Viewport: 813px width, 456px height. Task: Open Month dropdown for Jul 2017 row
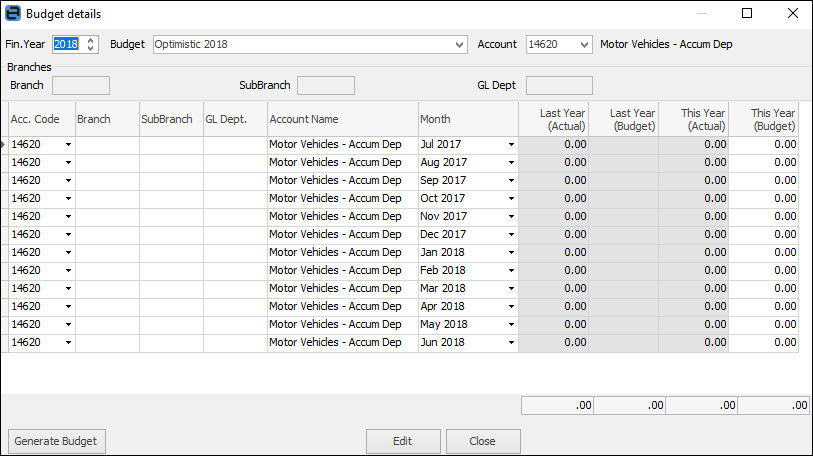pyautogui.click(x=511, y=145)
